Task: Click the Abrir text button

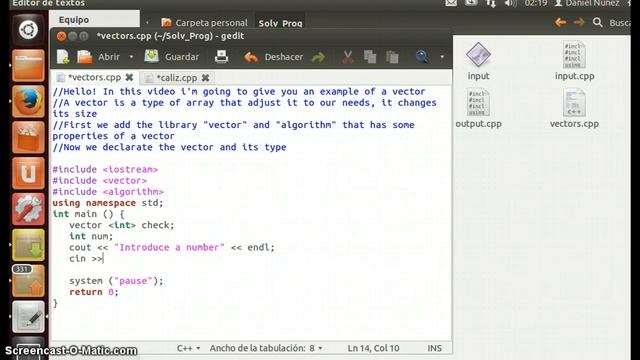Action: coord(109,57)
